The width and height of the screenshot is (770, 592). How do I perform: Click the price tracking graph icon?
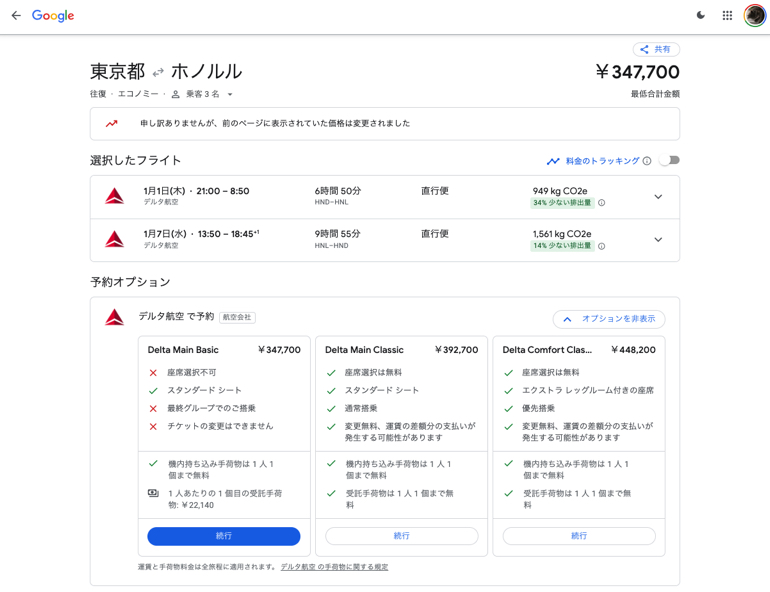(553, 161)
